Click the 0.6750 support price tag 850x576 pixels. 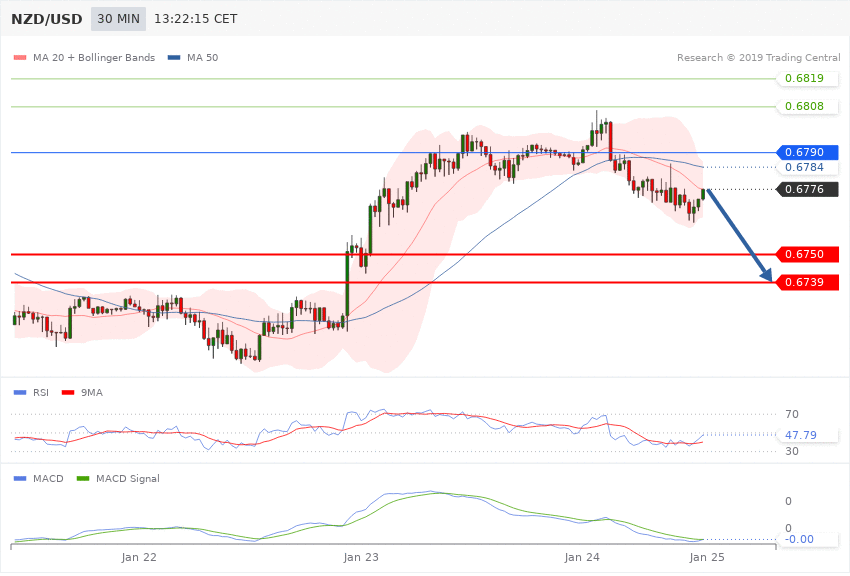tap(808, 255)
